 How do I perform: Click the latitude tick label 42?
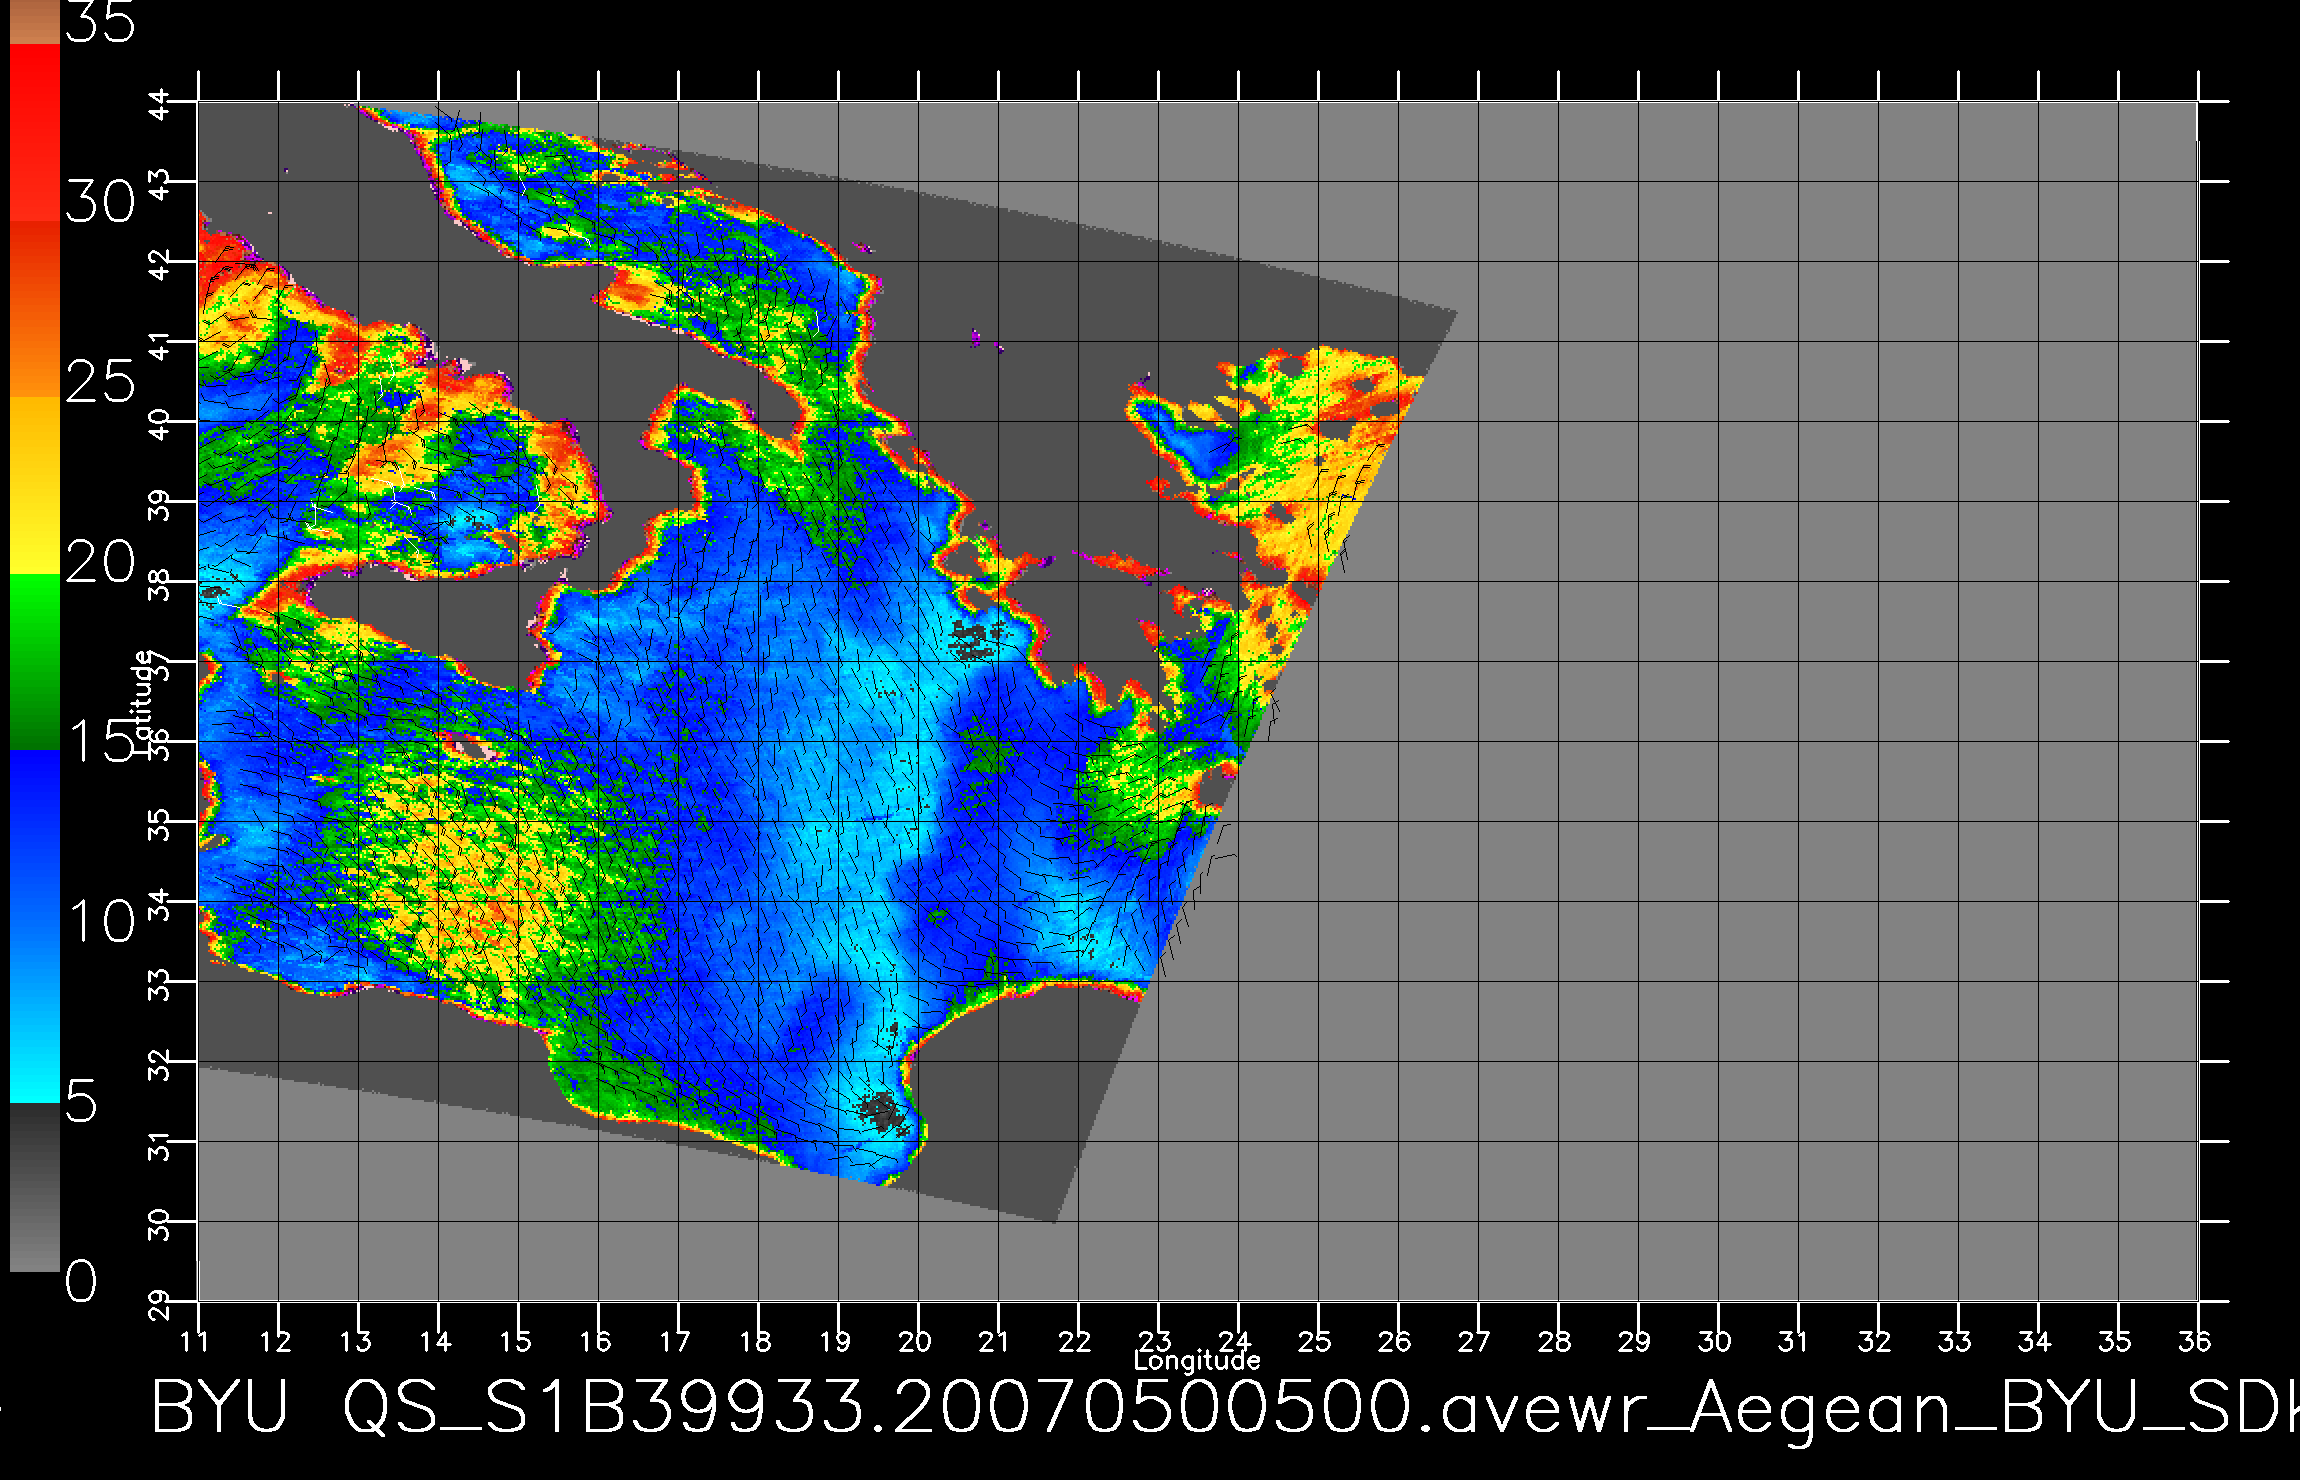160,264
